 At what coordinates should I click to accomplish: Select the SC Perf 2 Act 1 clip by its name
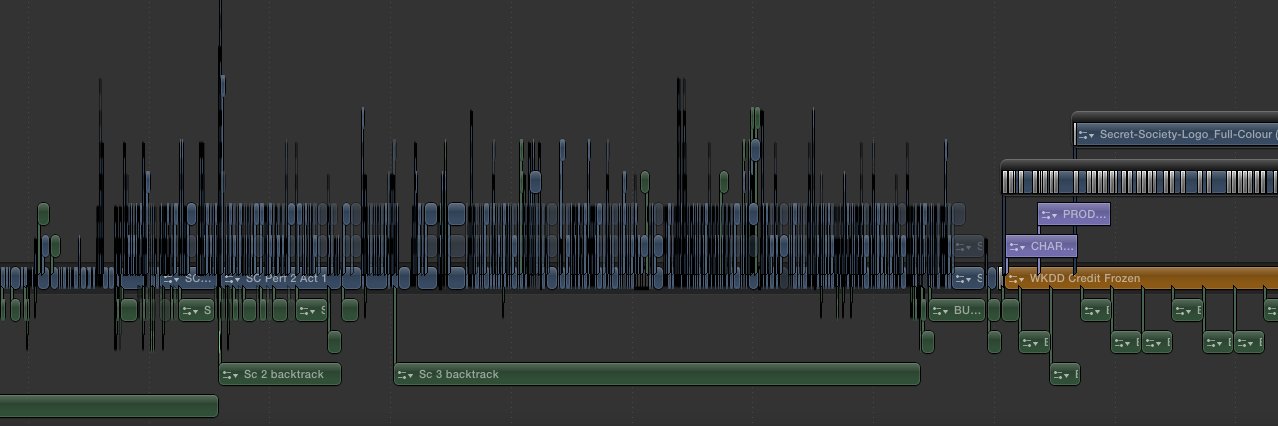click(286, 279)
